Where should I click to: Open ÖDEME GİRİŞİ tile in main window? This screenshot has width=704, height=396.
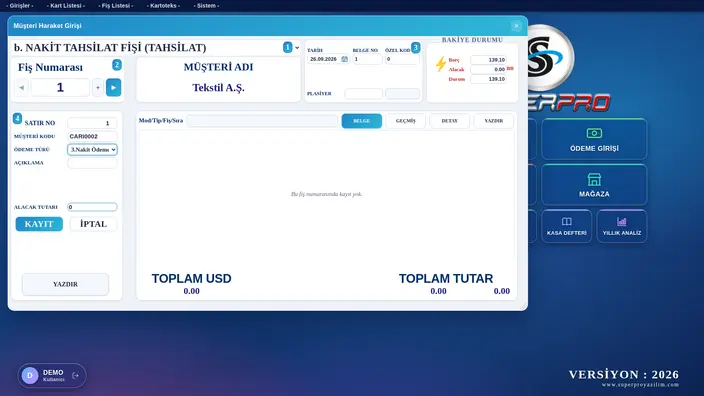[x=594, y=139]
